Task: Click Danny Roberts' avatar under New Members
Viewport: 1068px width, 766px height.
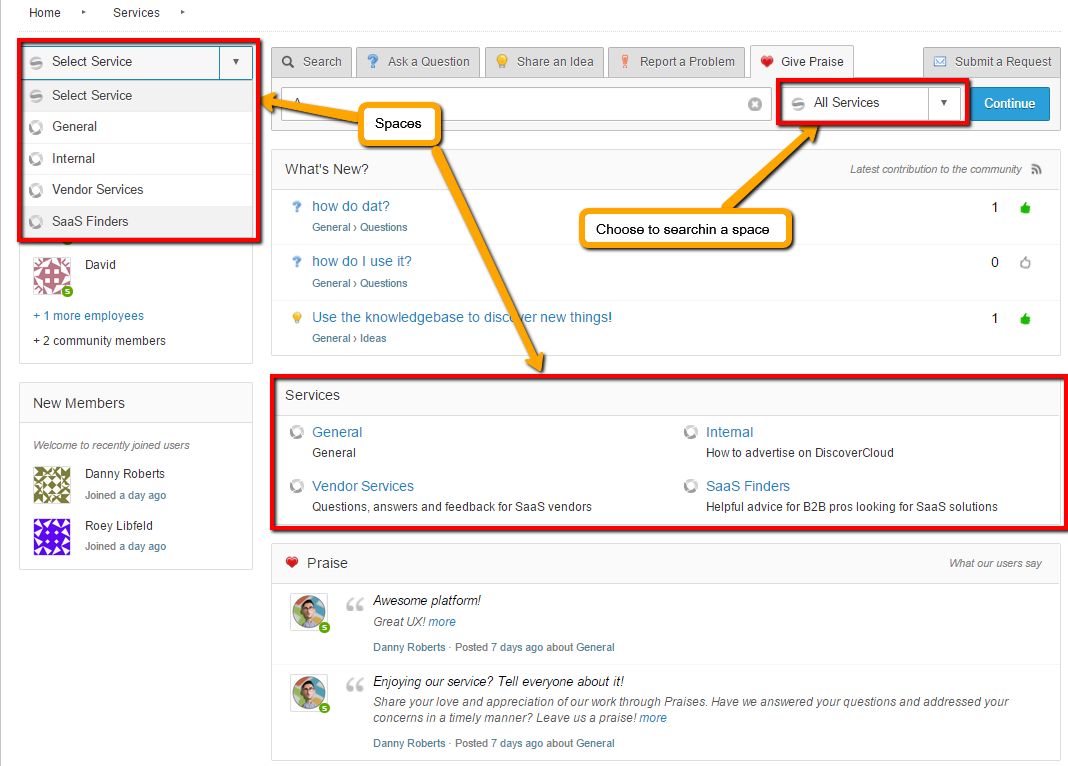Action: pyautogui.click(x=51, y=484)
